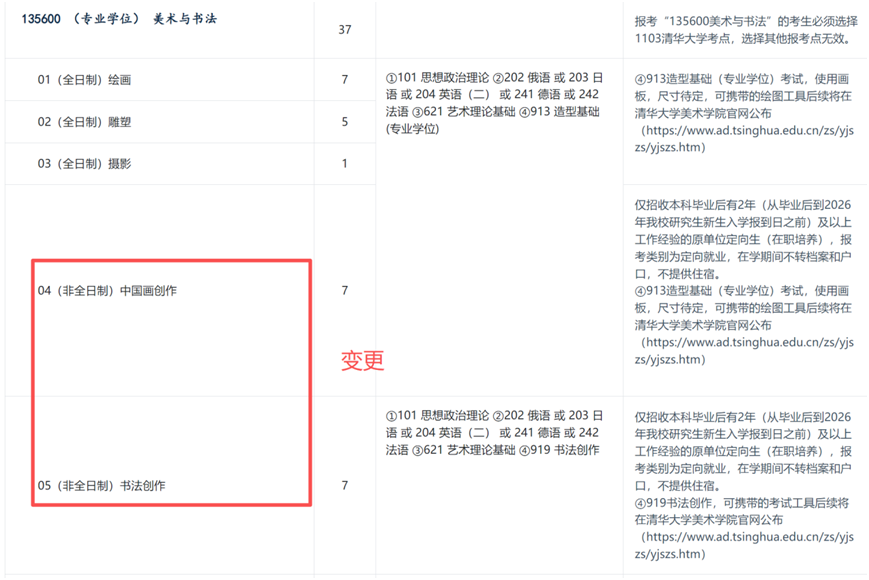Screen dimensions: 869x580
Task: Click quota 7 beside 中国画创作
Action: (345, 291)
